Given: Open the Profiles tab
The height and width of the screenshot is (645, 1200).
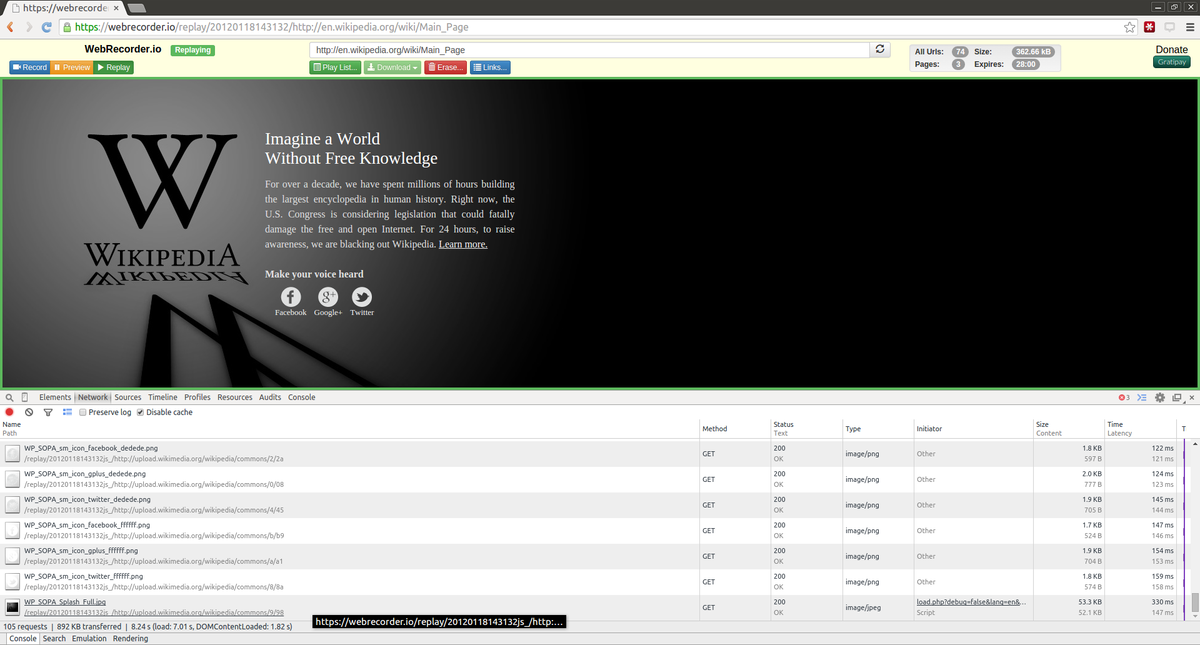Looking at the screenshot, I should (197, 397).
